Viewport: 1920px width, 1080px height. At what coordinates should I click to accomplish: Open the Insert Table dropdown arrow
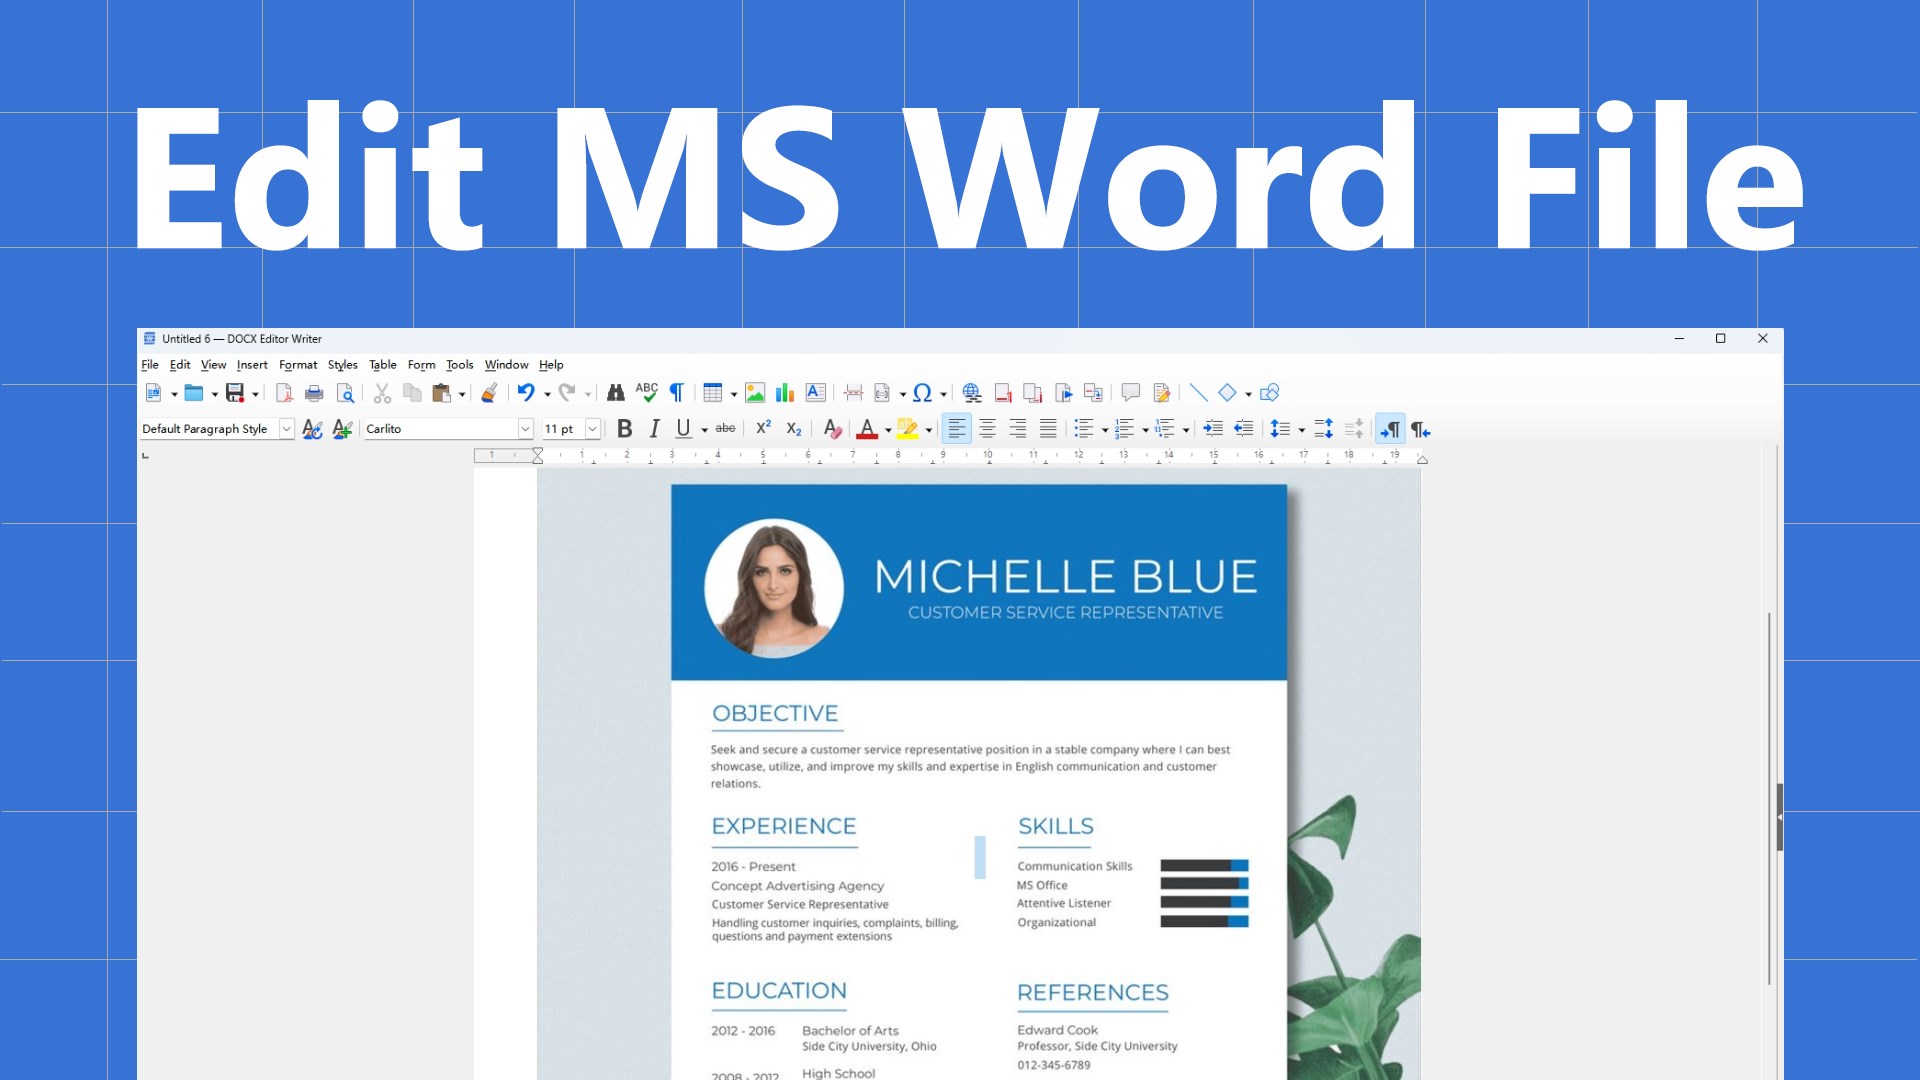click(x=734, y=394)
